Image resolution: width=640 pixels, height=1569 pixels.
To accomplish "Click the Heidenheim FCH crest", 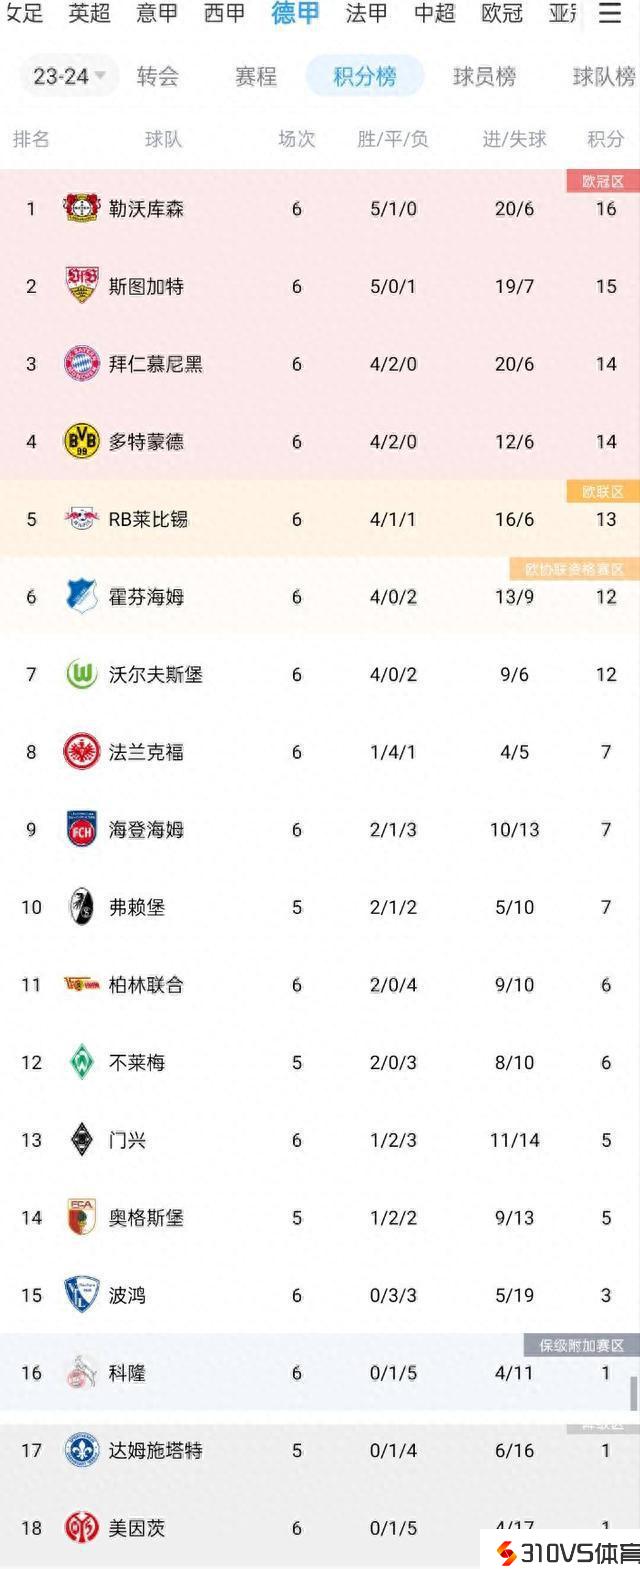I will coord(81,829).
